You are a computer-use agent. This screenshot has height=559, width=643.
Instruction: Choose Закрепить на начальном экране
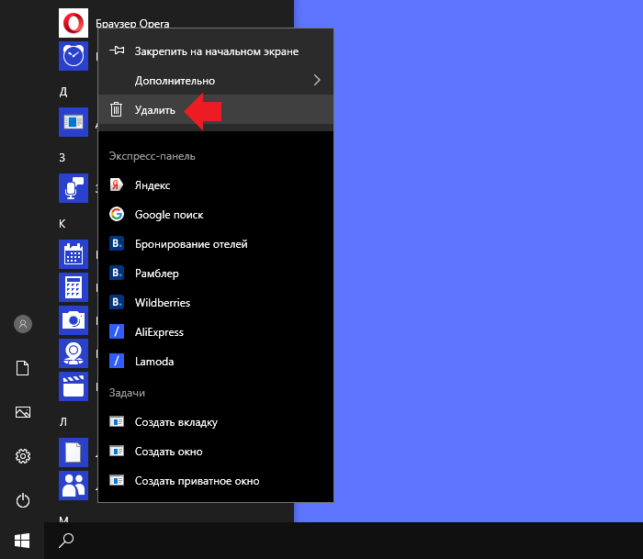[x=216, y=51]
